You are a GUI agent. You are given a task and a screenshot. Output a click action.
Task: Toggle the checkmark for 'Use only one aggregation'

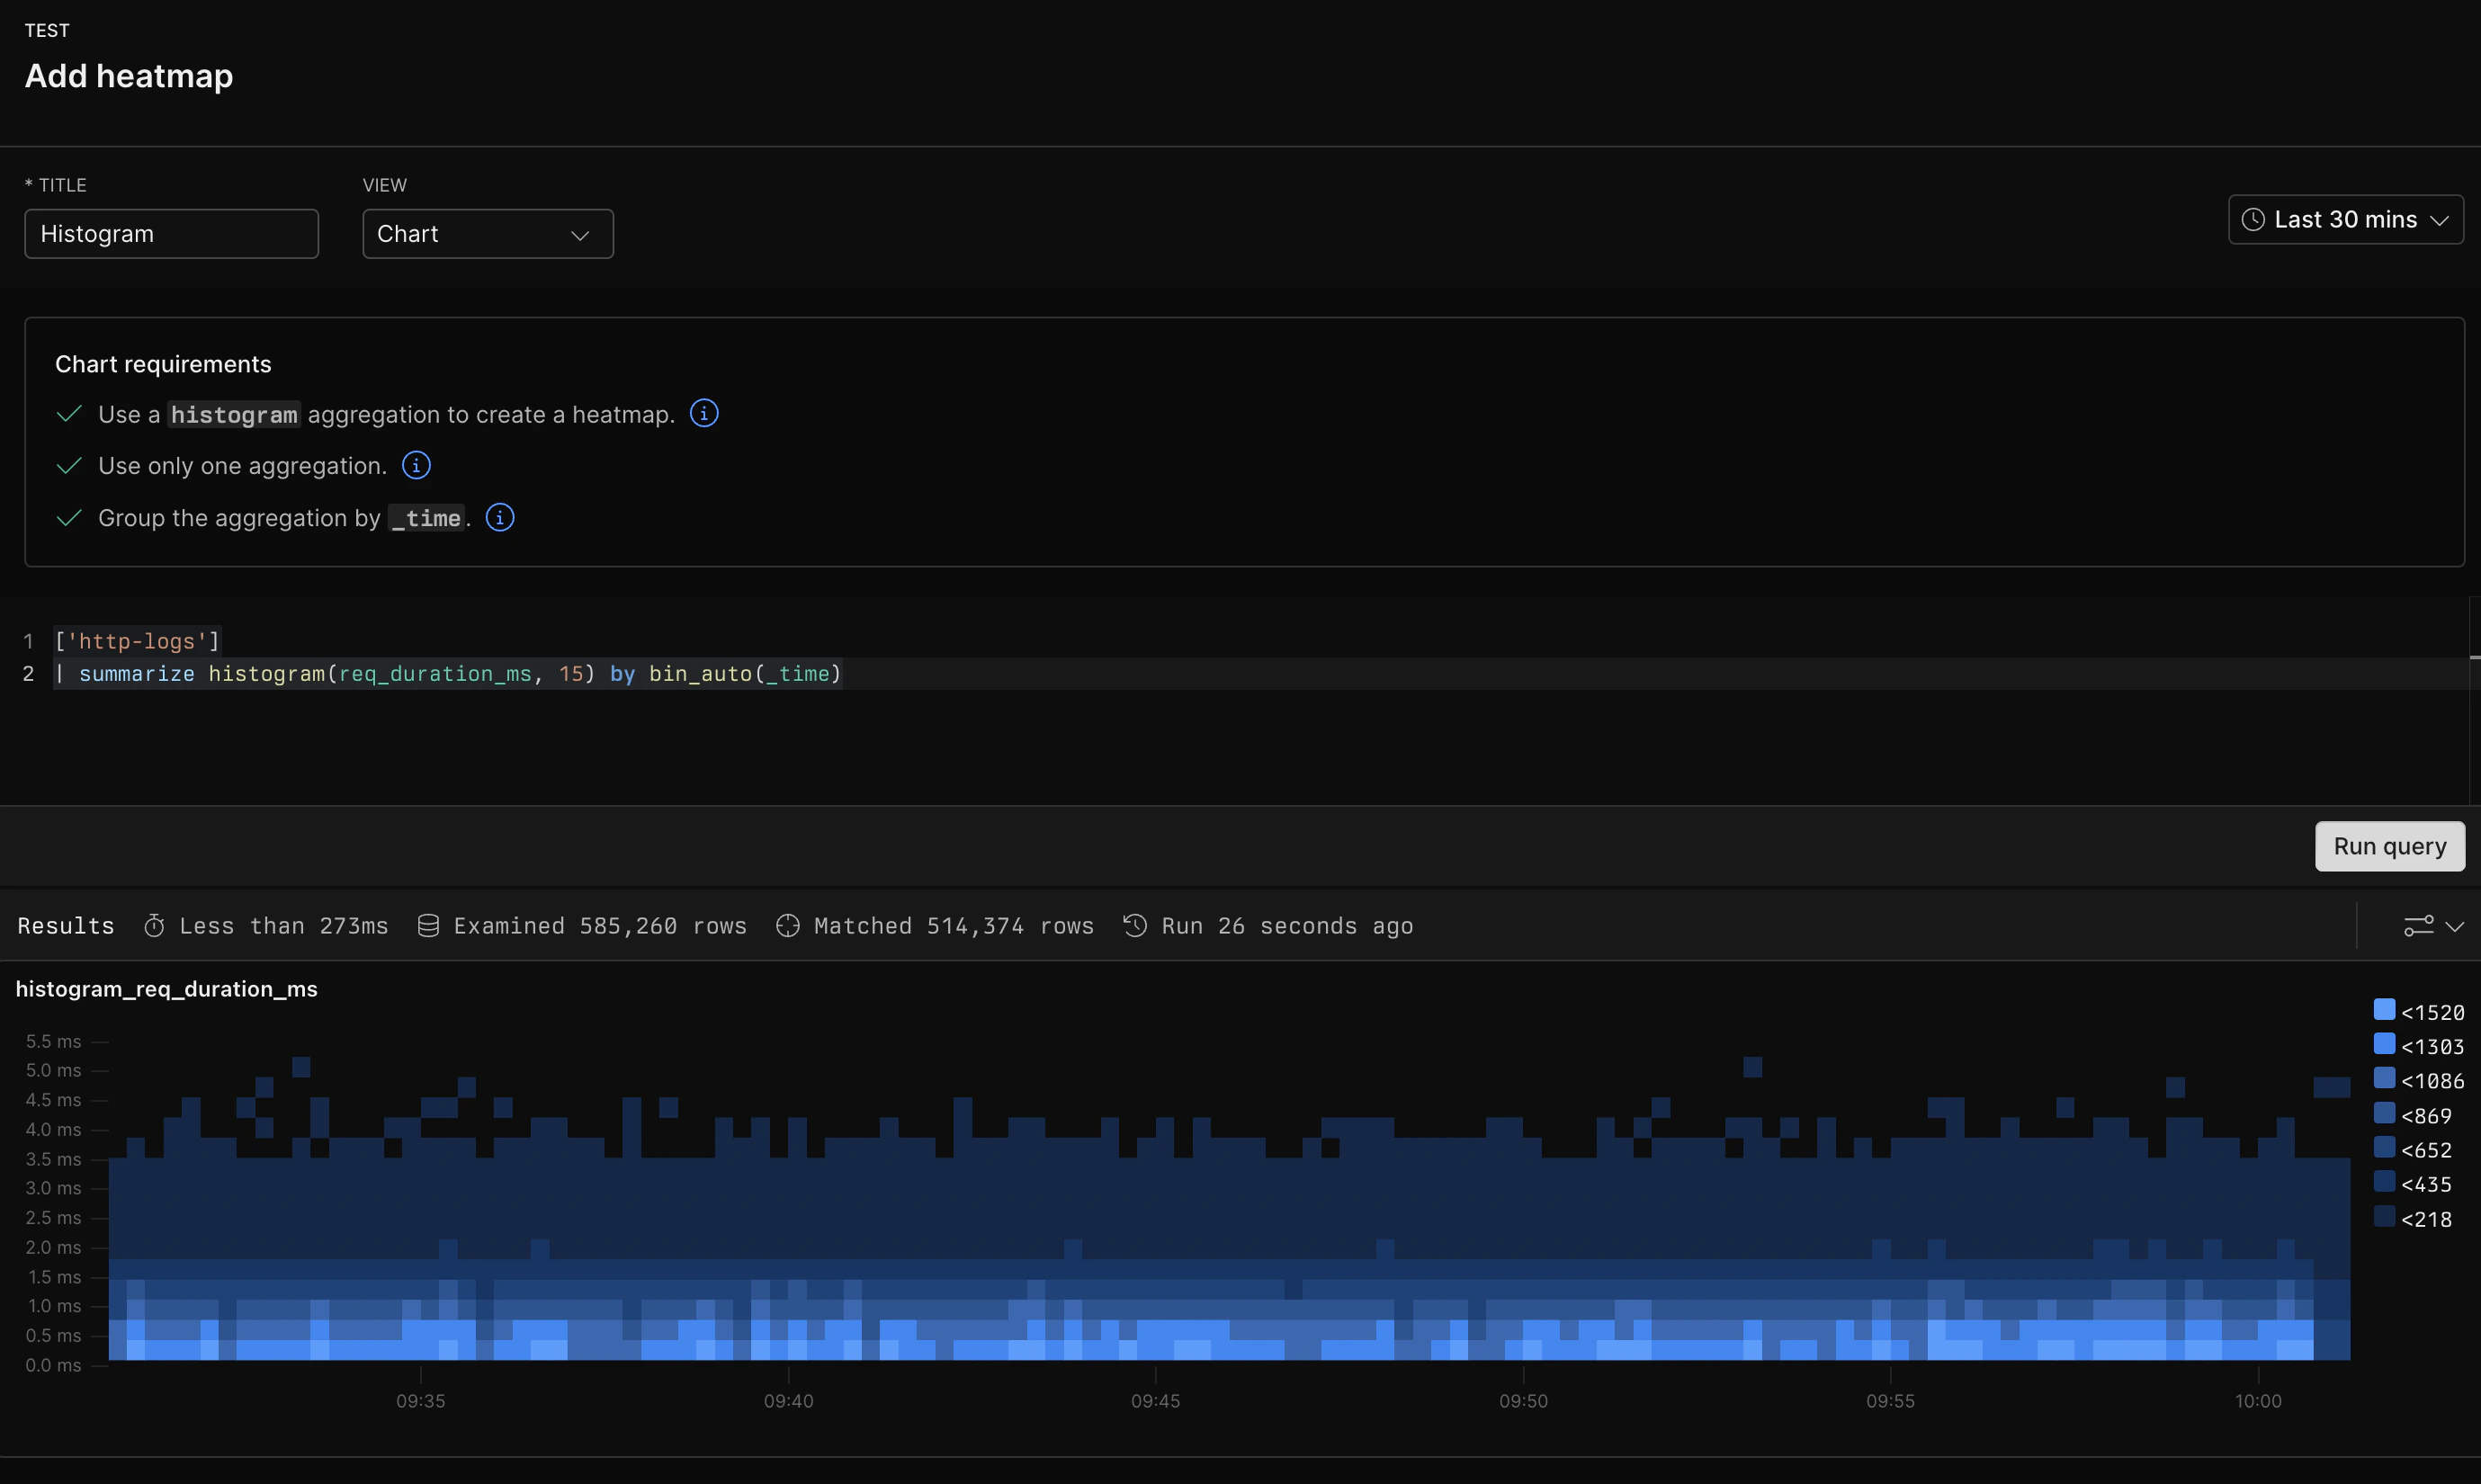coord(69,466)
